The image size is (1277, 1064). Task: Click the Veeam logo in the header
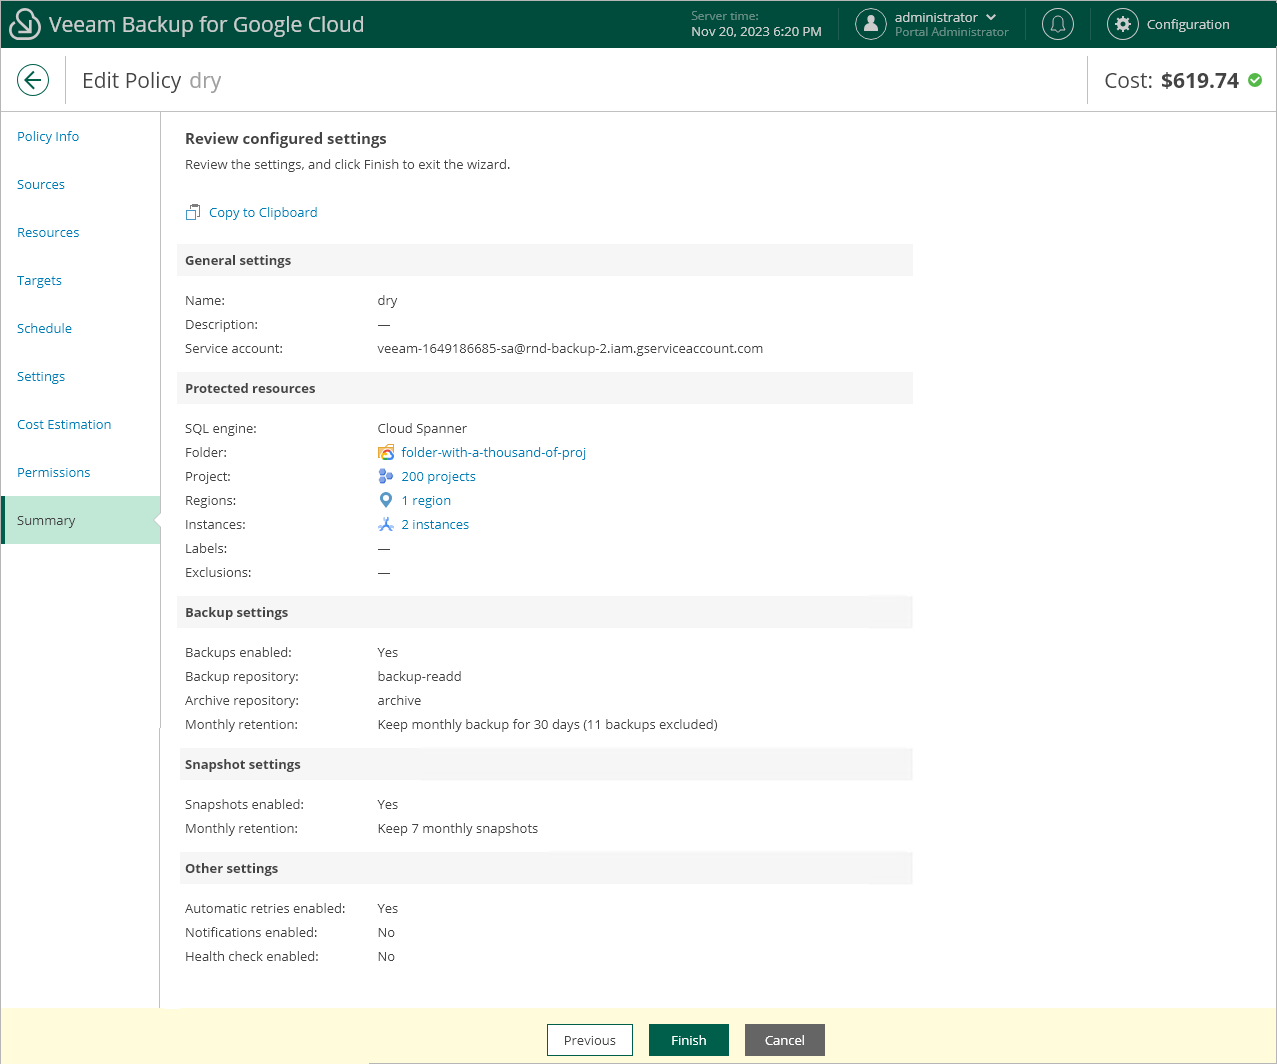(x=24, y=24)
